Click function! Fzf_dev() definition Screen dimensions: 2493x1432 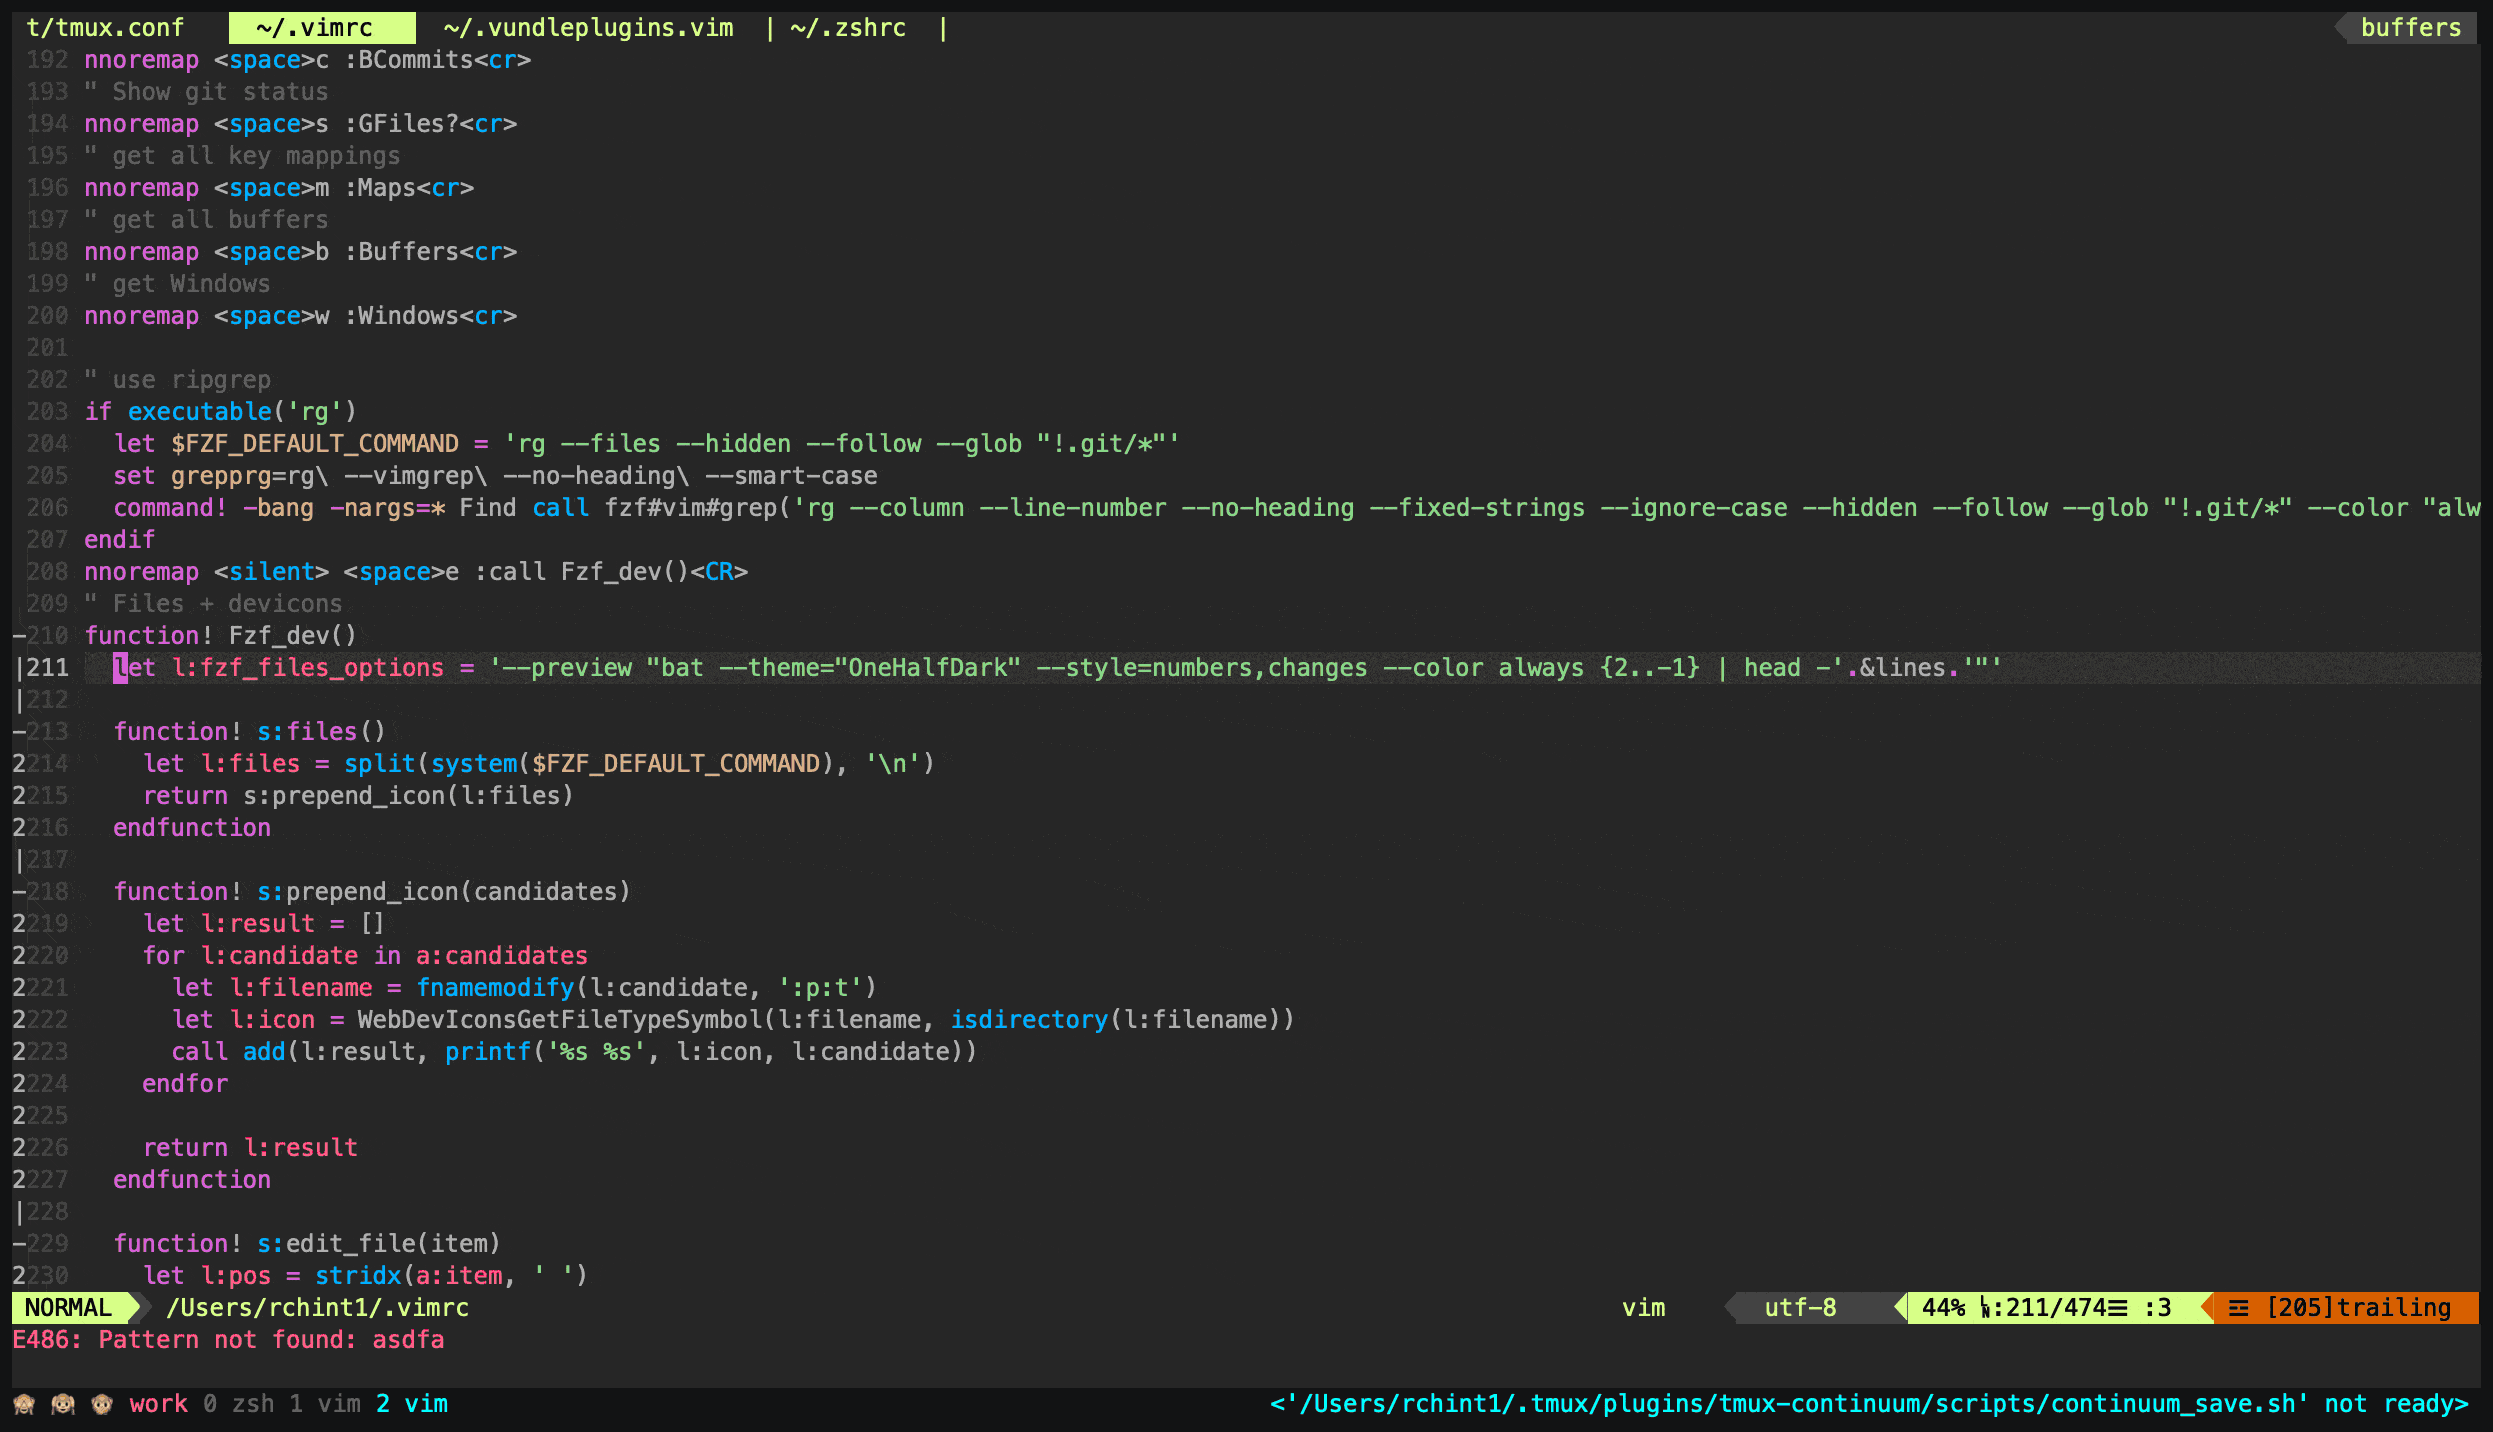point(220,636)
